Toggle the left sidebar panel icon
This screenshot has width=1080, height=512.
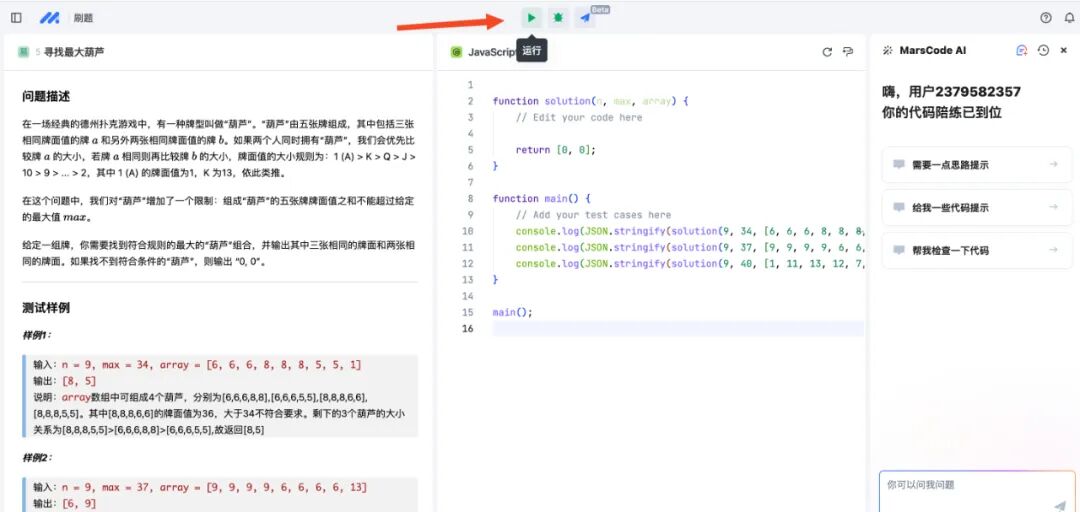(x=16, y=18)
